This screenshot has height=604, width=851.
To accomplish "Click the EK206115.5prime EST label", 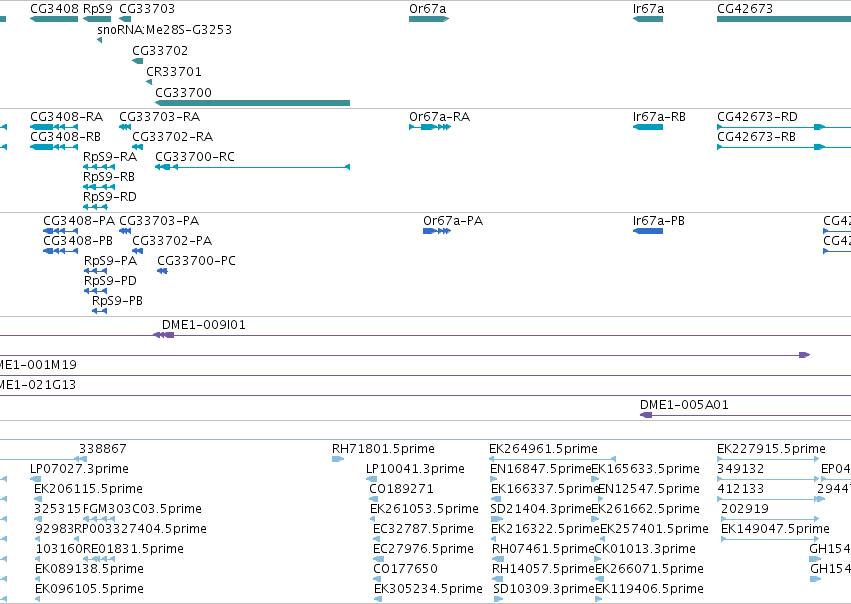I will [x=88, y=489].
